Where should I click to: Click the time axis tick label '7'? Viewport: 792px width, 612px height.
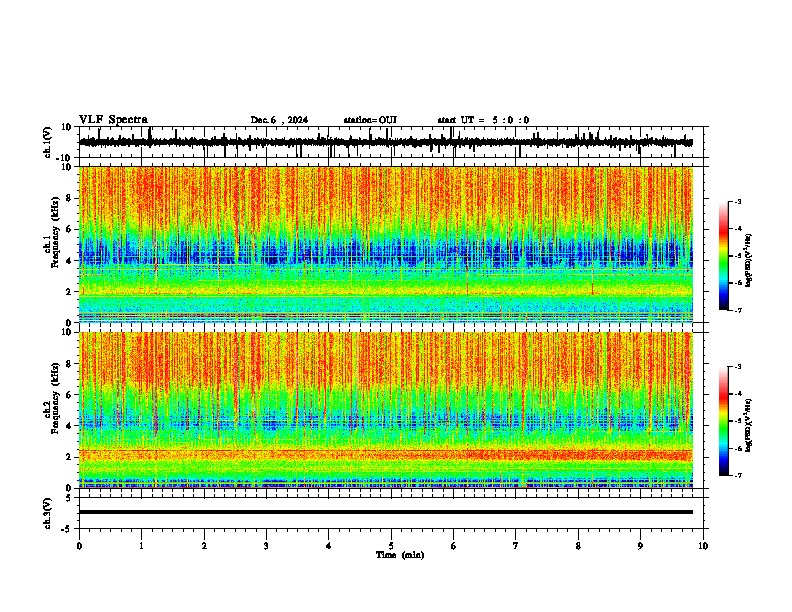(x=516, y=546)
